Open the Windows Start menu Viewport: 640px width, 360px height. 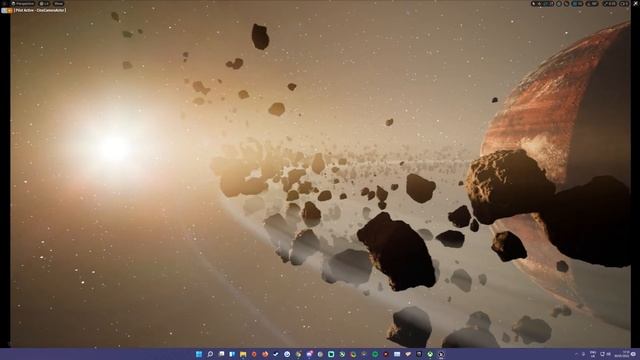tap(199, 354)
